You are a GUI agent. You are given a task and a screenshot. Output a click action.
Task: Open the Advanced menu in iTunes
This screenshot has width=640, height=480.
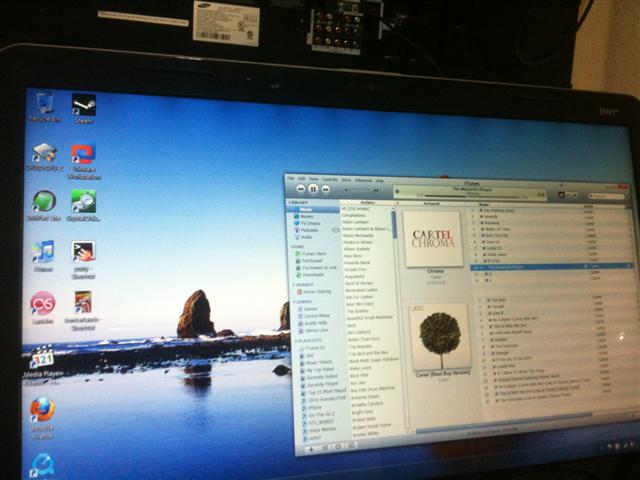pos(363,180)
